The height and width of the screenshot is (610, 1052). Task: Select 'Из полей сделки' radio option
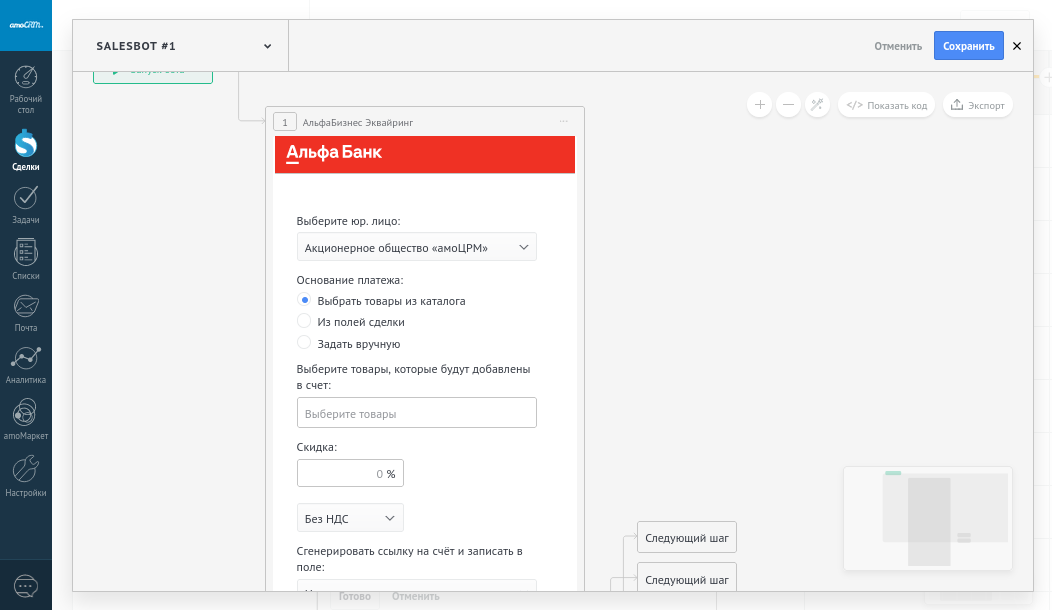(x=305, y=321)
